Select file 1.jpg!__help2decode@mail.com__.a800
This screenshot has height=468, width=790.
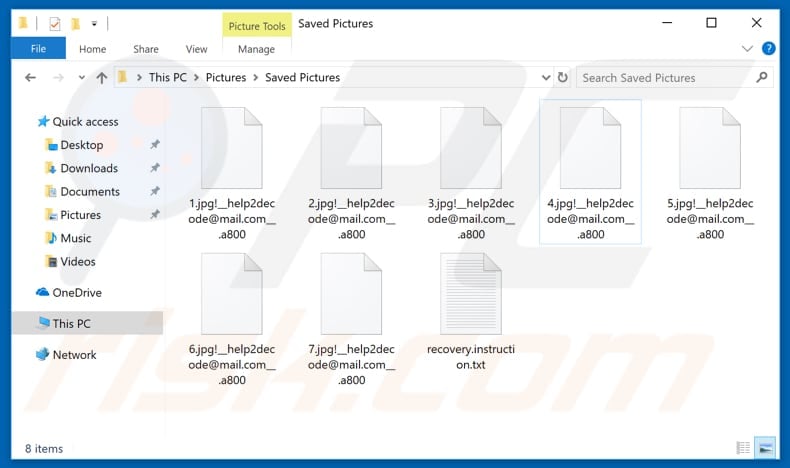pyautogui.click(x=232, y=173)
